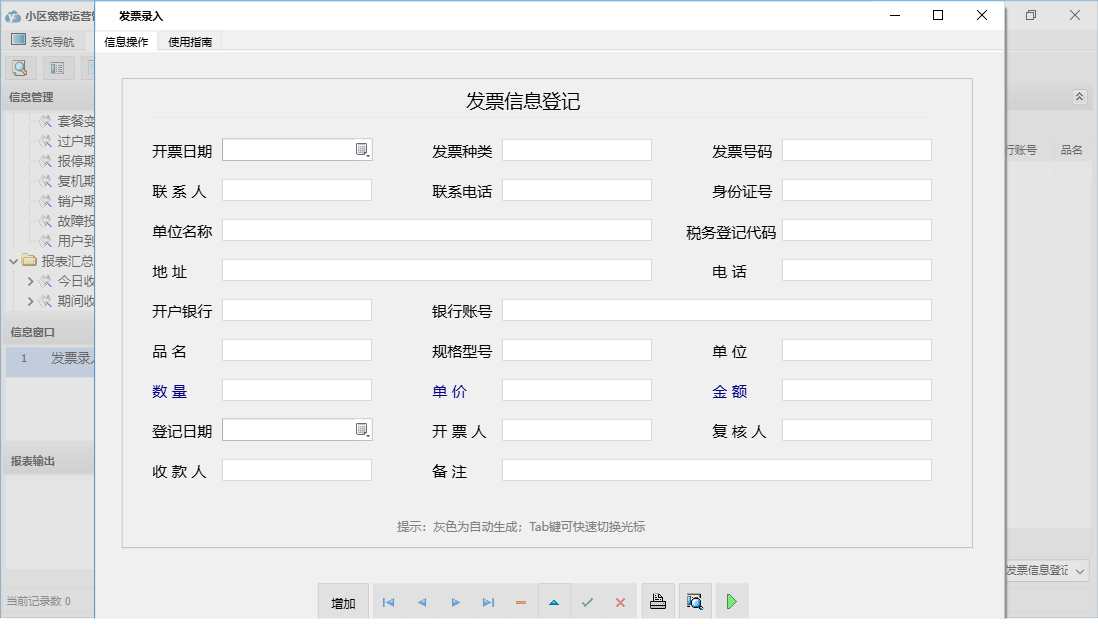1098x625 pixels.
Task: Expand the 今日收 tree node
Action: click(x=31, y=283)
